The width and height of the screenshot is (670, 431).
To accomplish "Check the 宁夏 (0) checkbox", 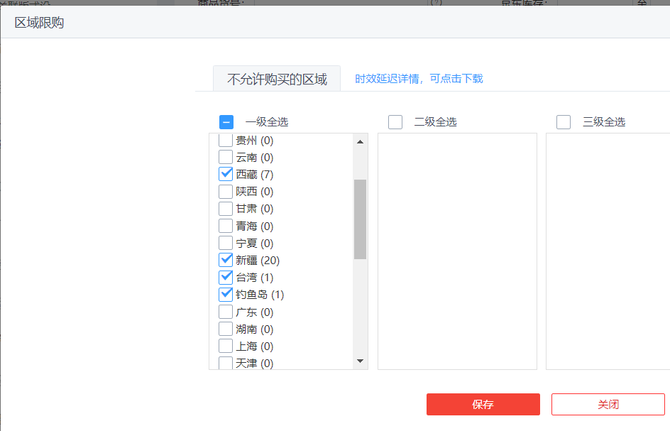I will coord(226,243).
